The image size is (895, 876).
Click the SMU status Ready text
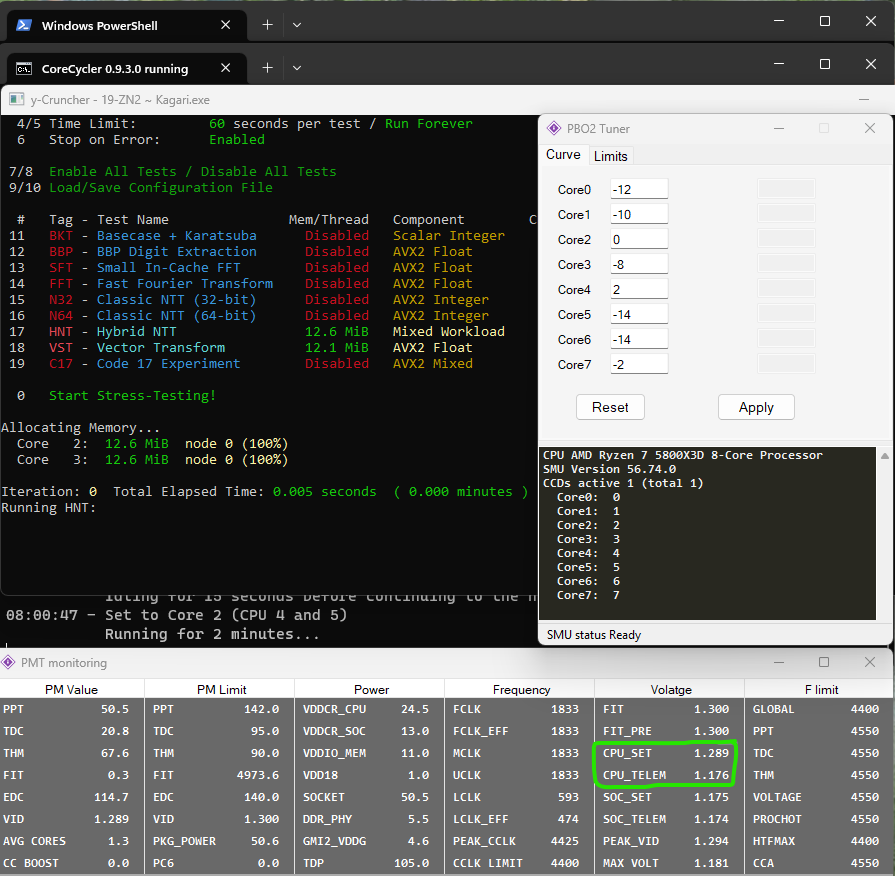tap(594, 635)
